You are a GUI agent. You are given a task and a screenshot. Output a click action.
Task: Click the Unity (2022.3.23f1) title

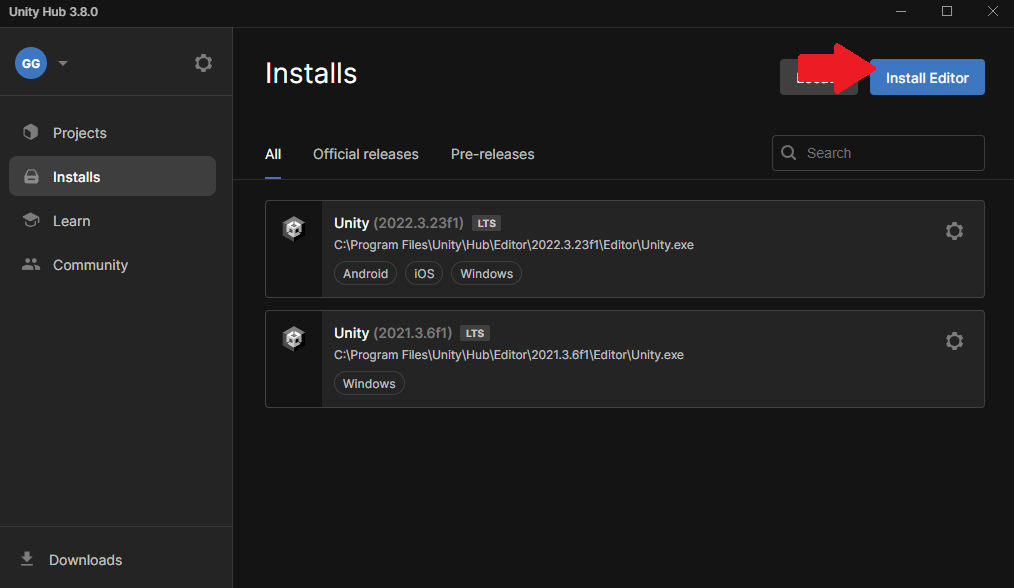click(x=398, y=223)
